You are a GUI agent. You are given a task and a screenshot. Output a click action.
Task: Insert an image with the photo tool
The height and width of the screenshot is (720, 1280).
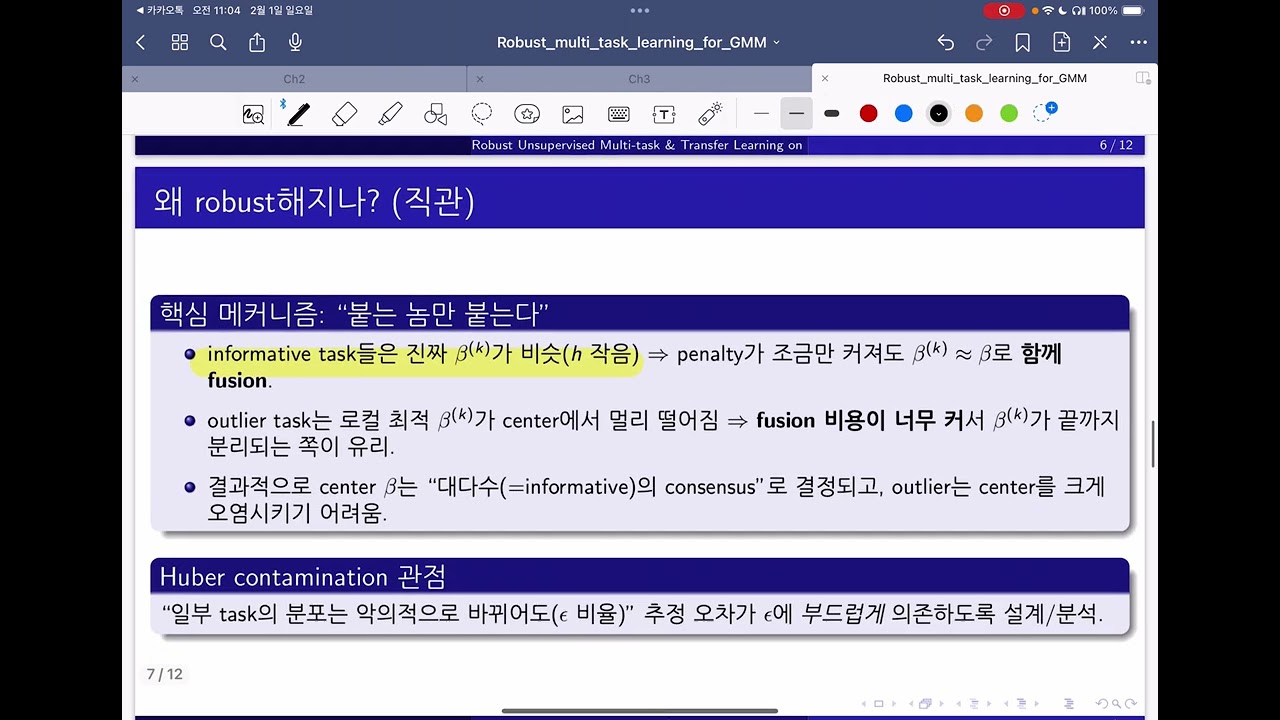(573, 114)
